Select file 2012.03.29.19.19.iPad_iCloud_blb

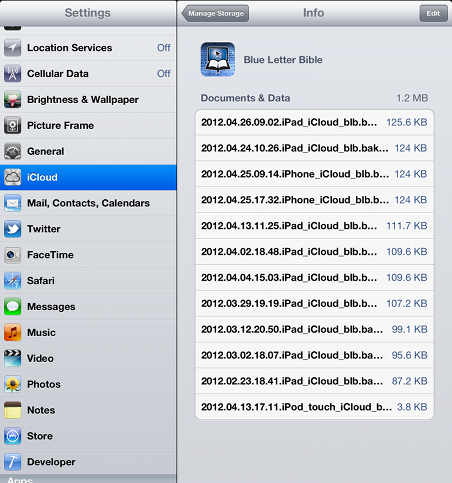coord(315,303)
